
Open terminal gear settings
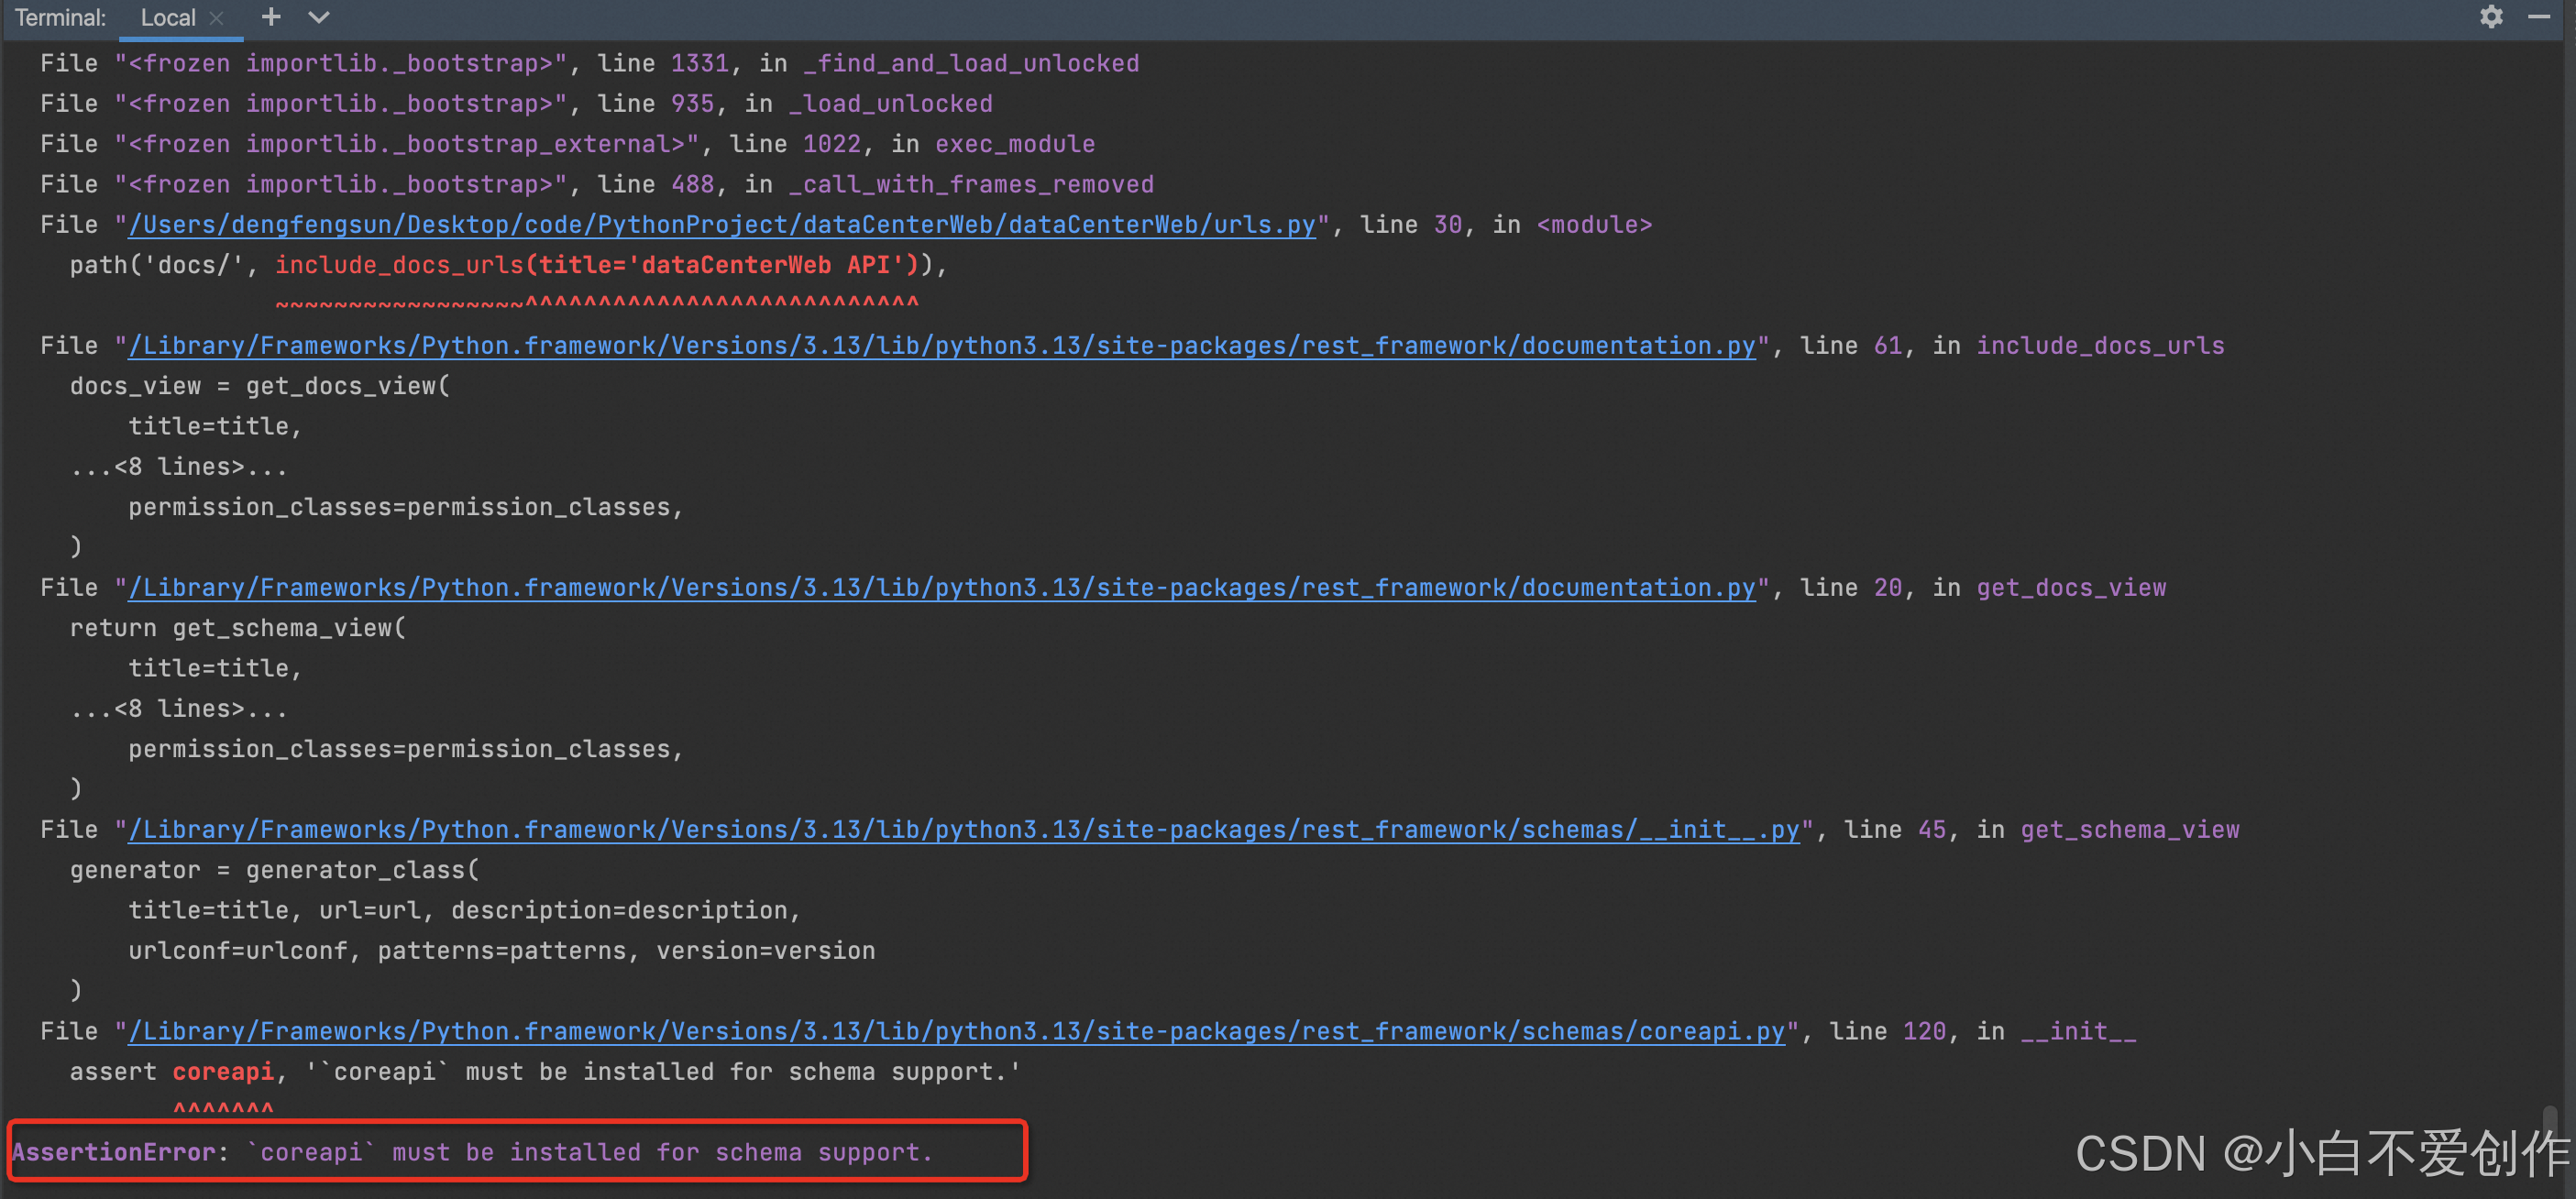(2491, 17)
